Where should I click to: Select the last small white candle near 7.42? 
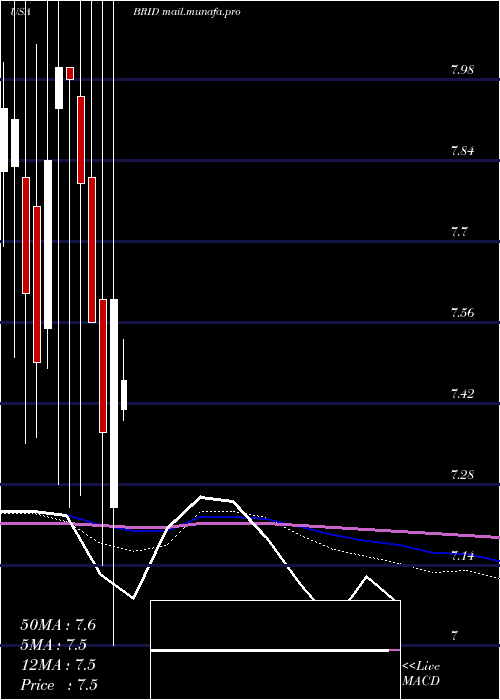(124, 395)
